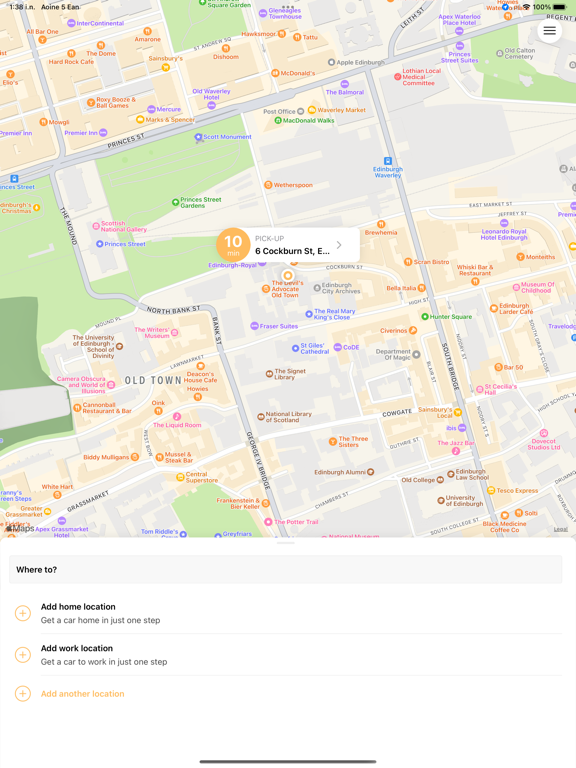Tap The Liquid Room venue pin
The width and height of the screenshot is (576, 768).
(177, 416)
